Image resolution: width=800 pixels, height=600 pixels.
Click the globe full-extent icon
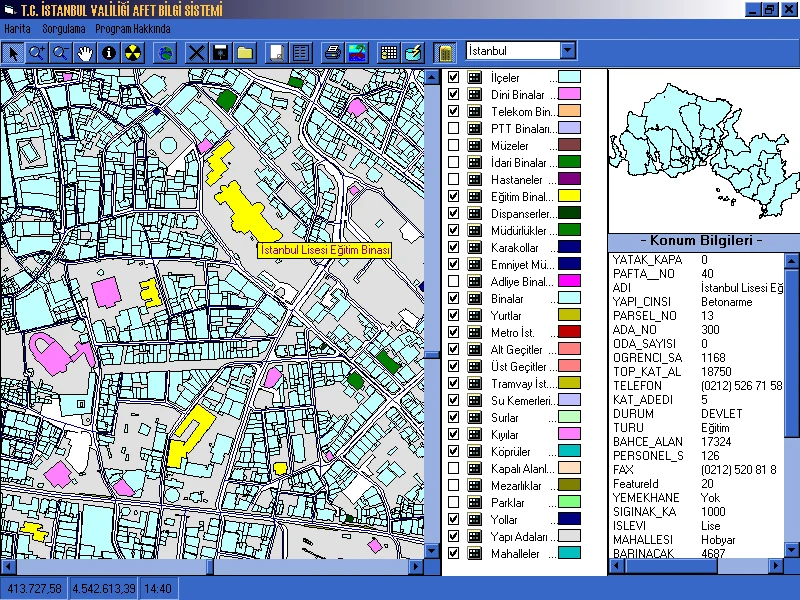click(x=166, y=53)
